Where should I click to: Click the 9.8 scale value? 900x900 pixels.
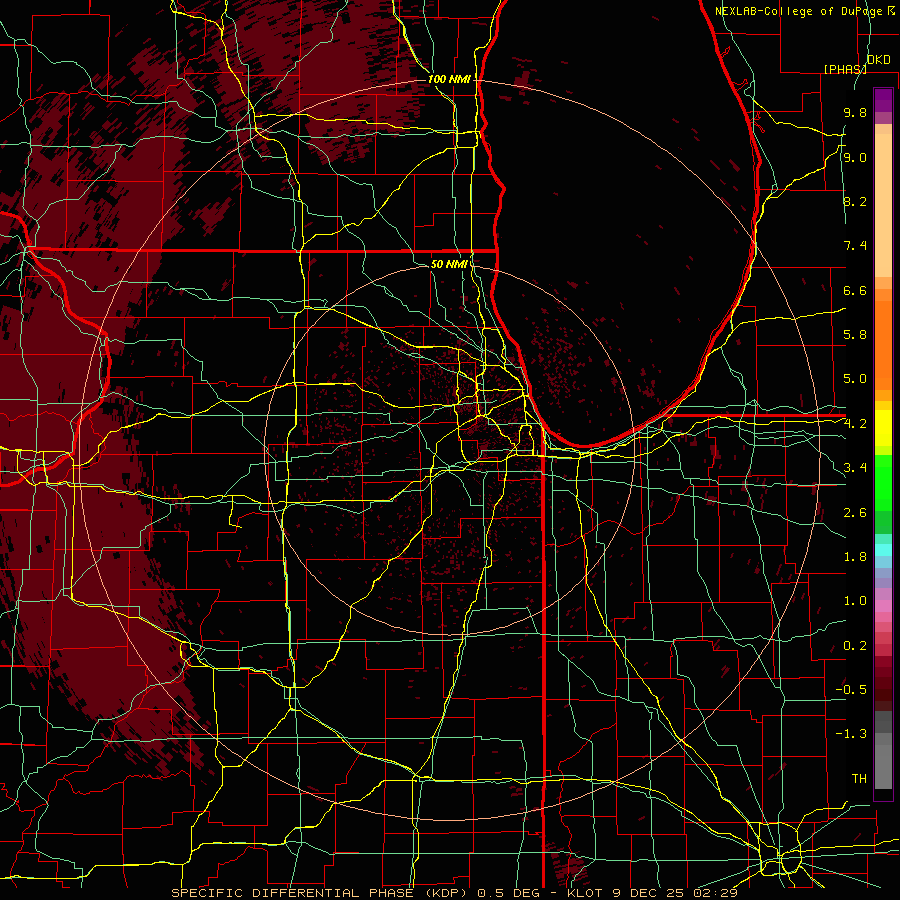pyautogui.click(x=855, y=112)
